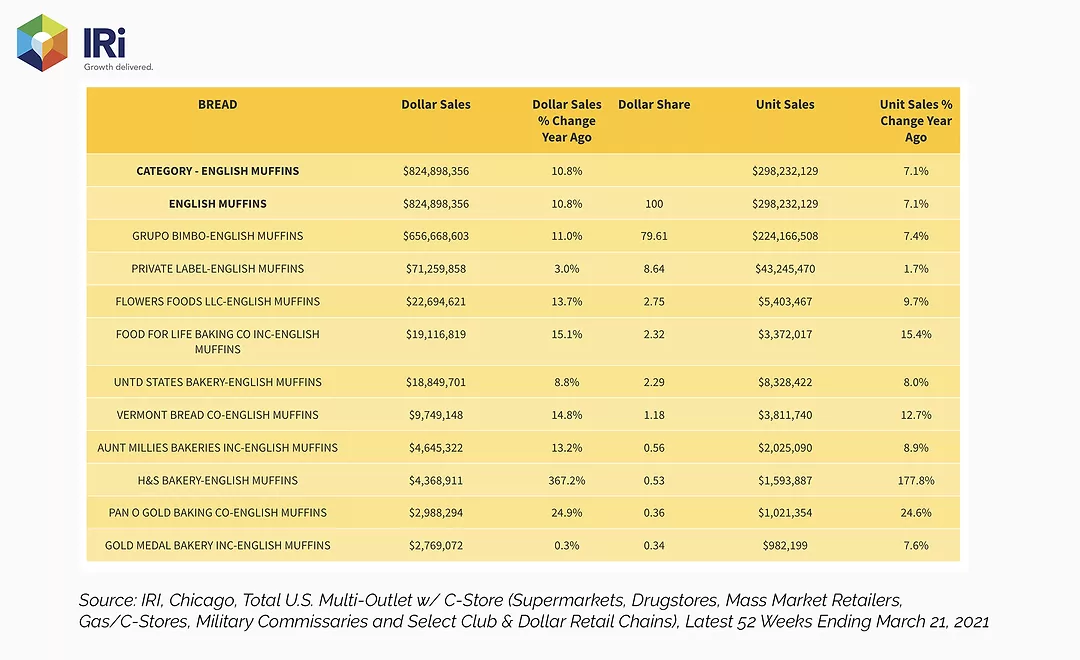
Task: Select the $9,749,148 dollar sales cell
Action: pos(436,415)
